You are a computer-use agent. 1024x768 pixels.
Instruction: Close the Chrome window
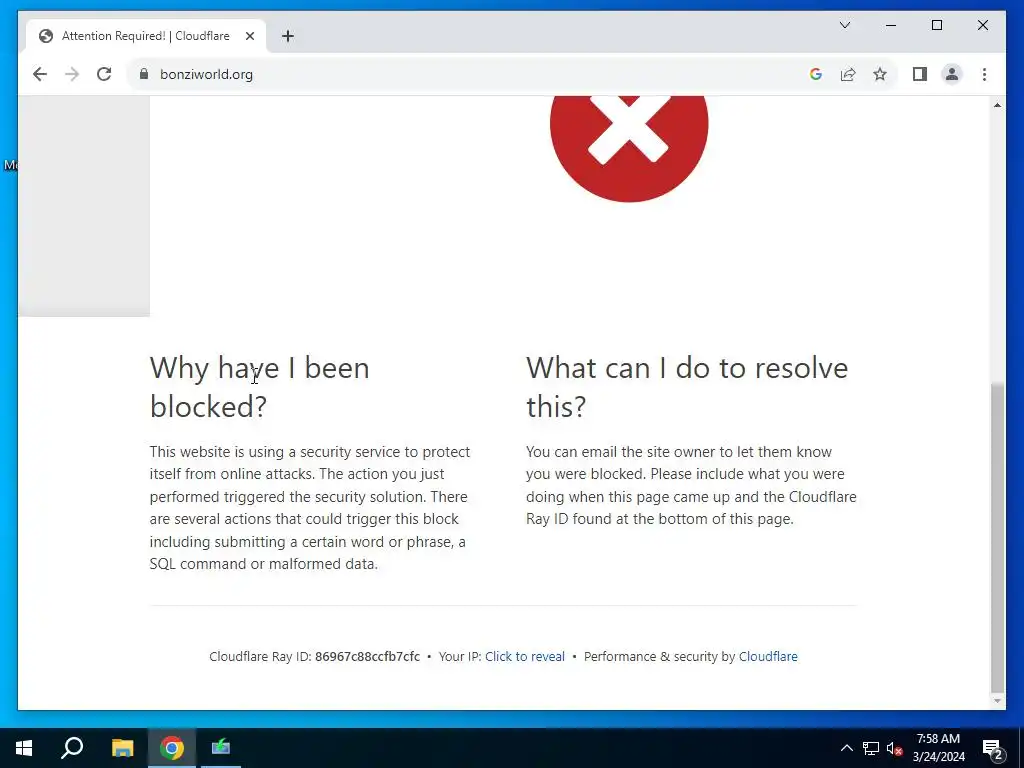tap(982, 25)
